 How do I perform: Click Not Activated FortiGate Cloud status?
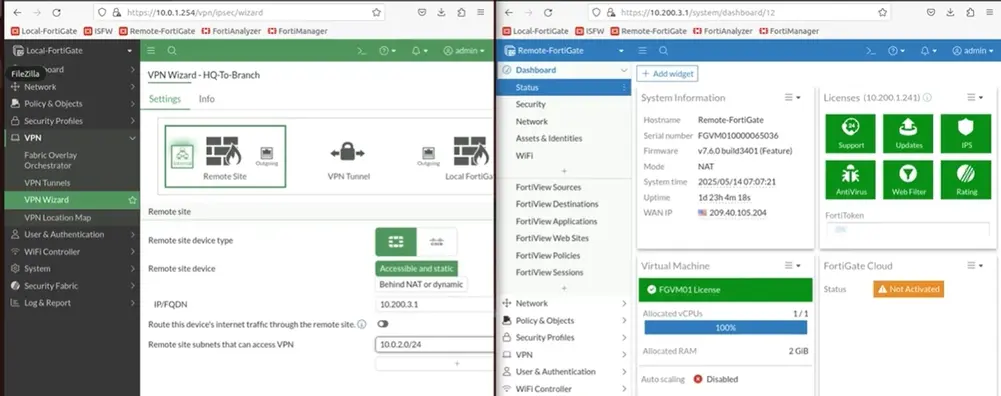(x=908, y=289)
